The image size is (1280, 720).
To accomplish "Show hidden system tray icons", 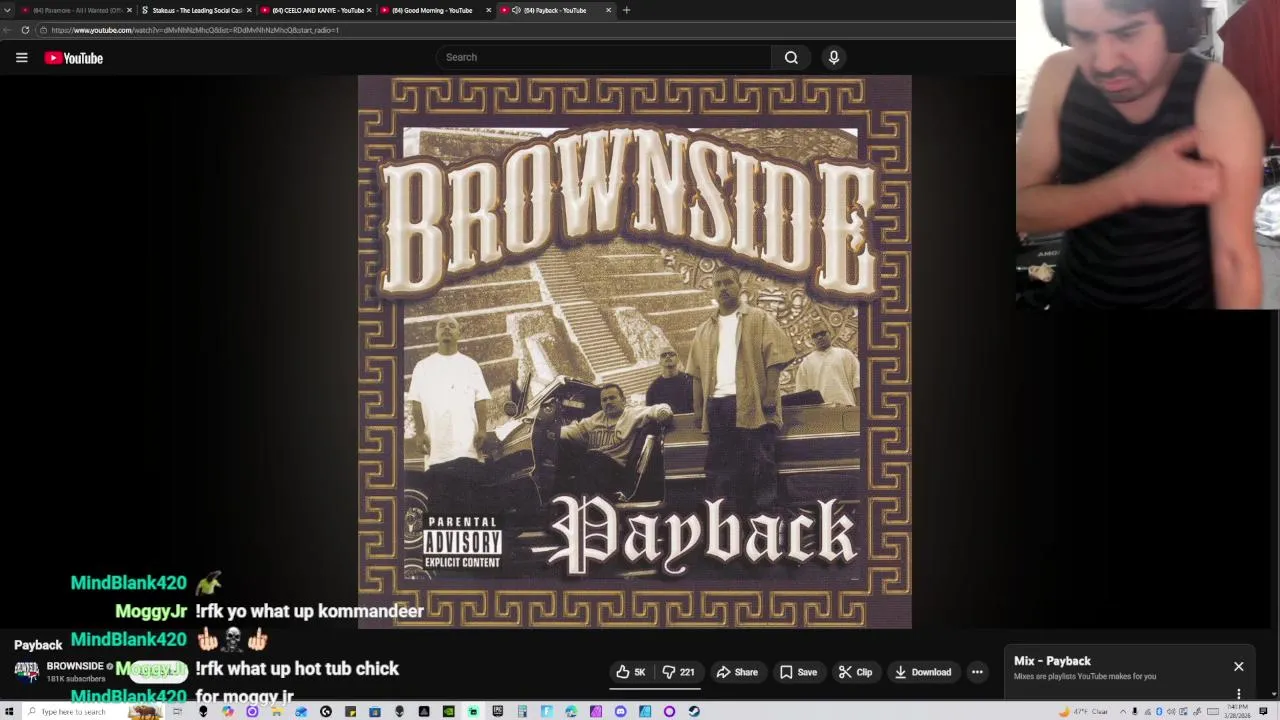I will tap(1123, 712).
